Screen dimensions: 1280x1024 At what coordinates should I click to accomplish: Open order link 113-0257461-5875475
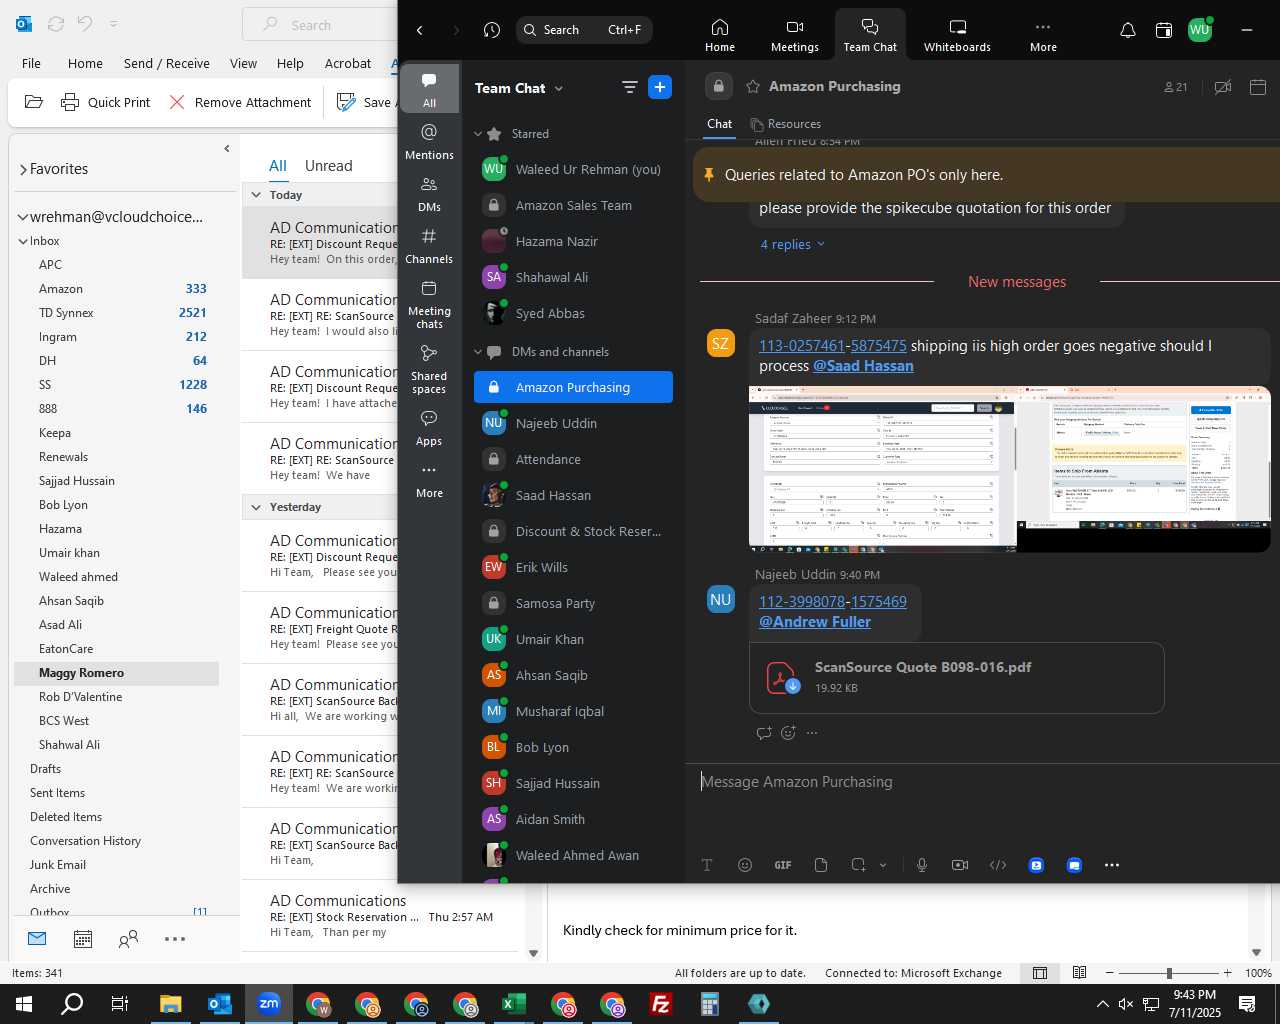832,346
